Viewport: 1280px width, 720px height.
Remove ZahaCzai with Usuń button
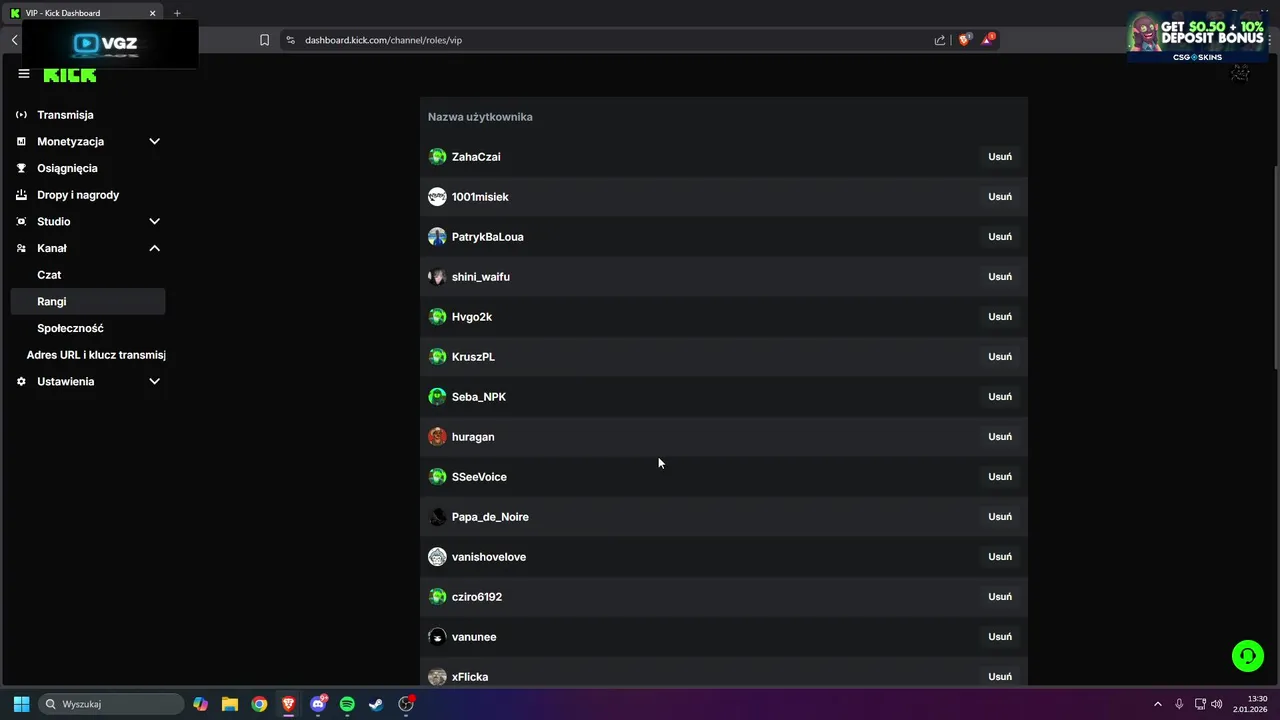(1000, 157)
